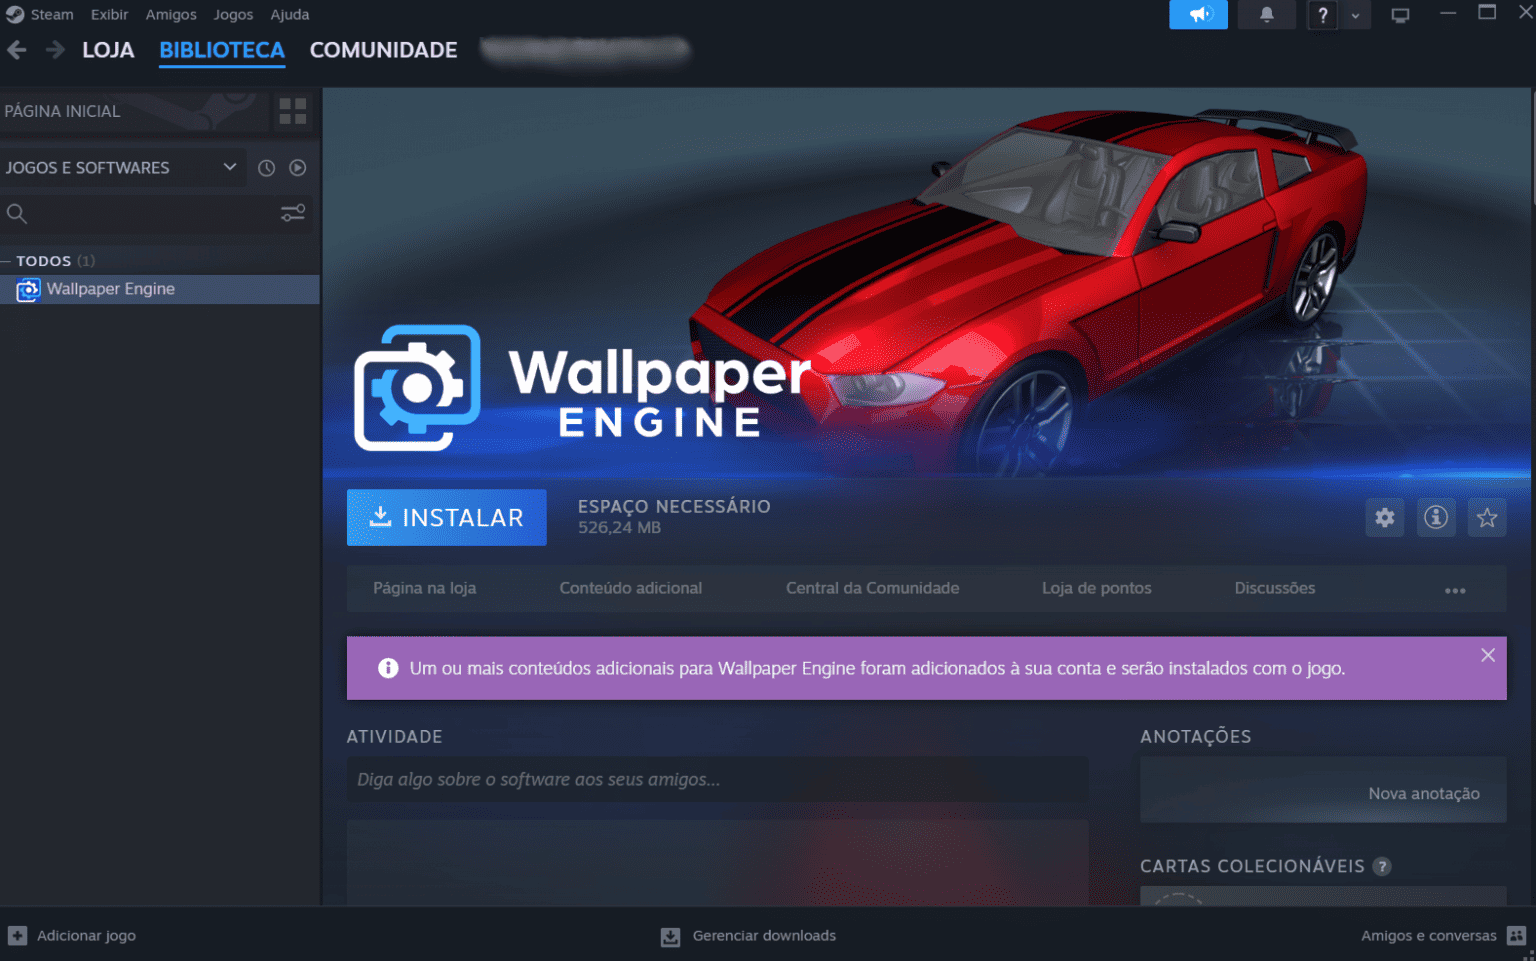This screenshot has height=961, width=1536.
Task: Toggle recent playtime sorting with the clock icon
Action: tap(266, 167)
